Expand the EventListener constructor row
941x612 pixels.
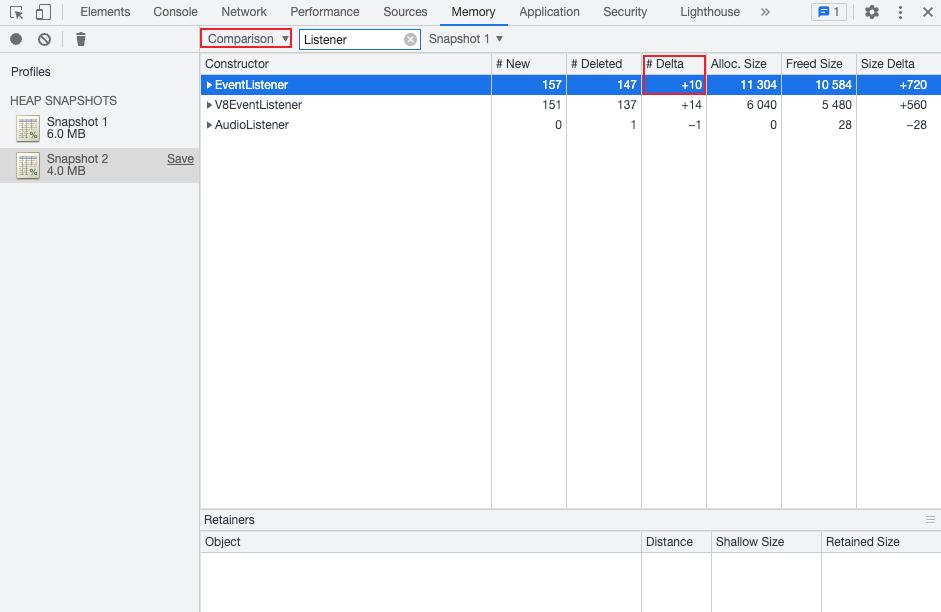point(209,85)
